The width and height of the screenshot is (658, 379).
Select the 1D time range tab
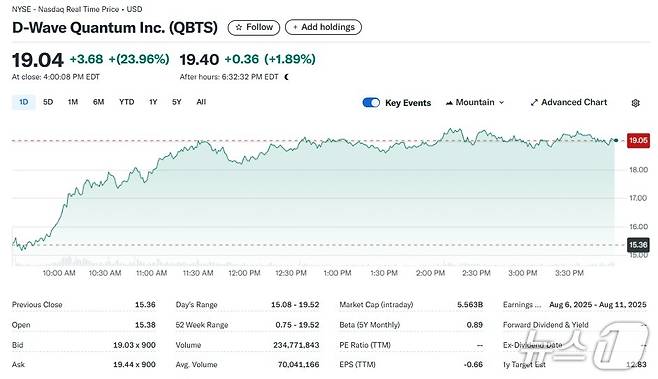pos(24,102)
